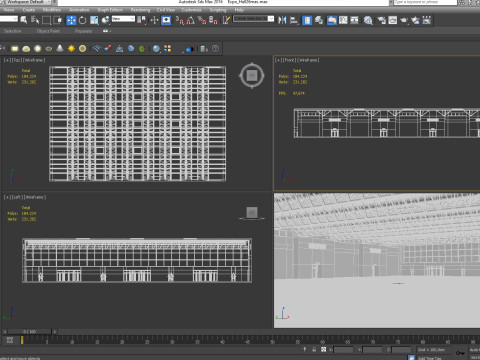Screen dimensions: 480x360
Task: Switch to the Selection ribbon tab
Action: pos(13,31)
